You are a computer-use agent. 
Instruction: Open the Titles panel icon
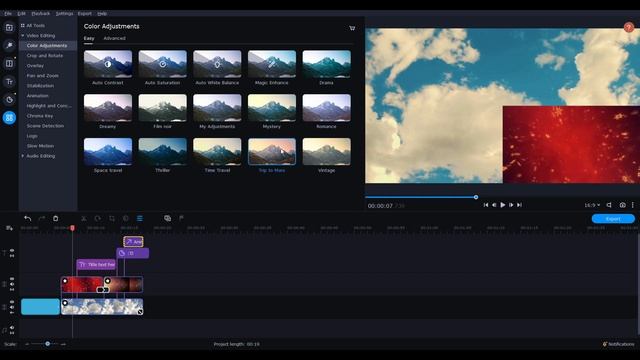pos(9,82)
